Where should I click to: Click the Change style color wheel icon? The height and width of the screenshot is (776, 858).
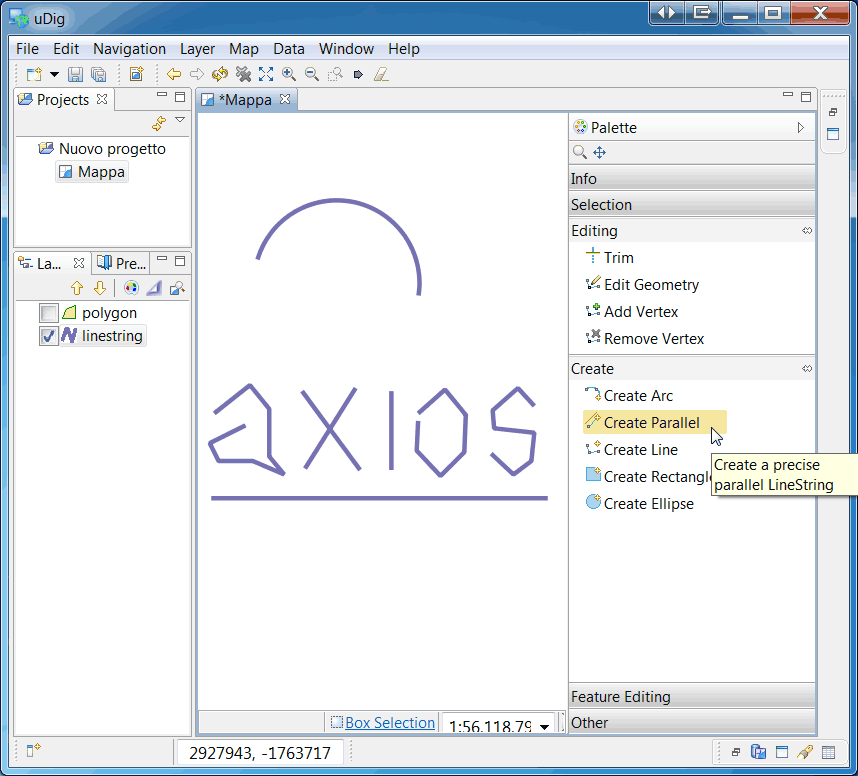131,288
